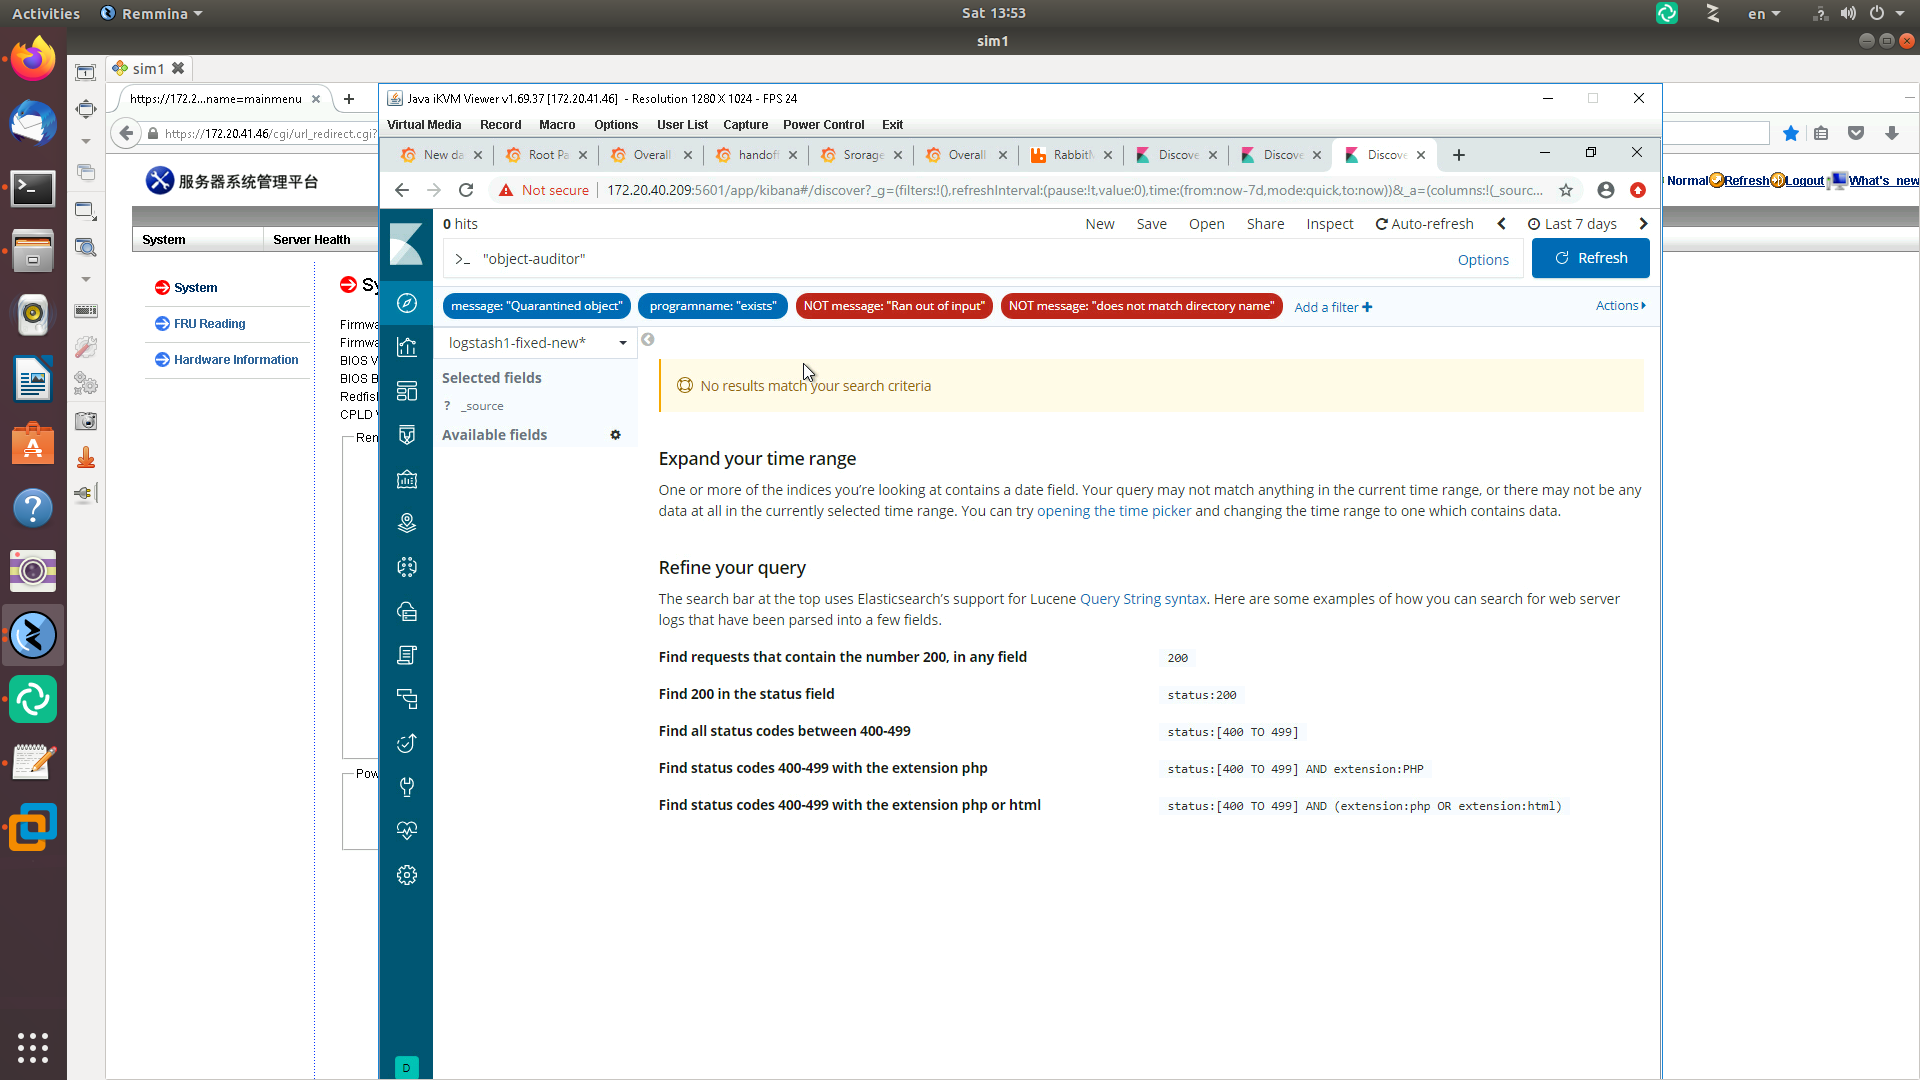Click the 'Query String syntax' link
The height and width of the screenshot is (1080, 1920).
click(1143, 599)
